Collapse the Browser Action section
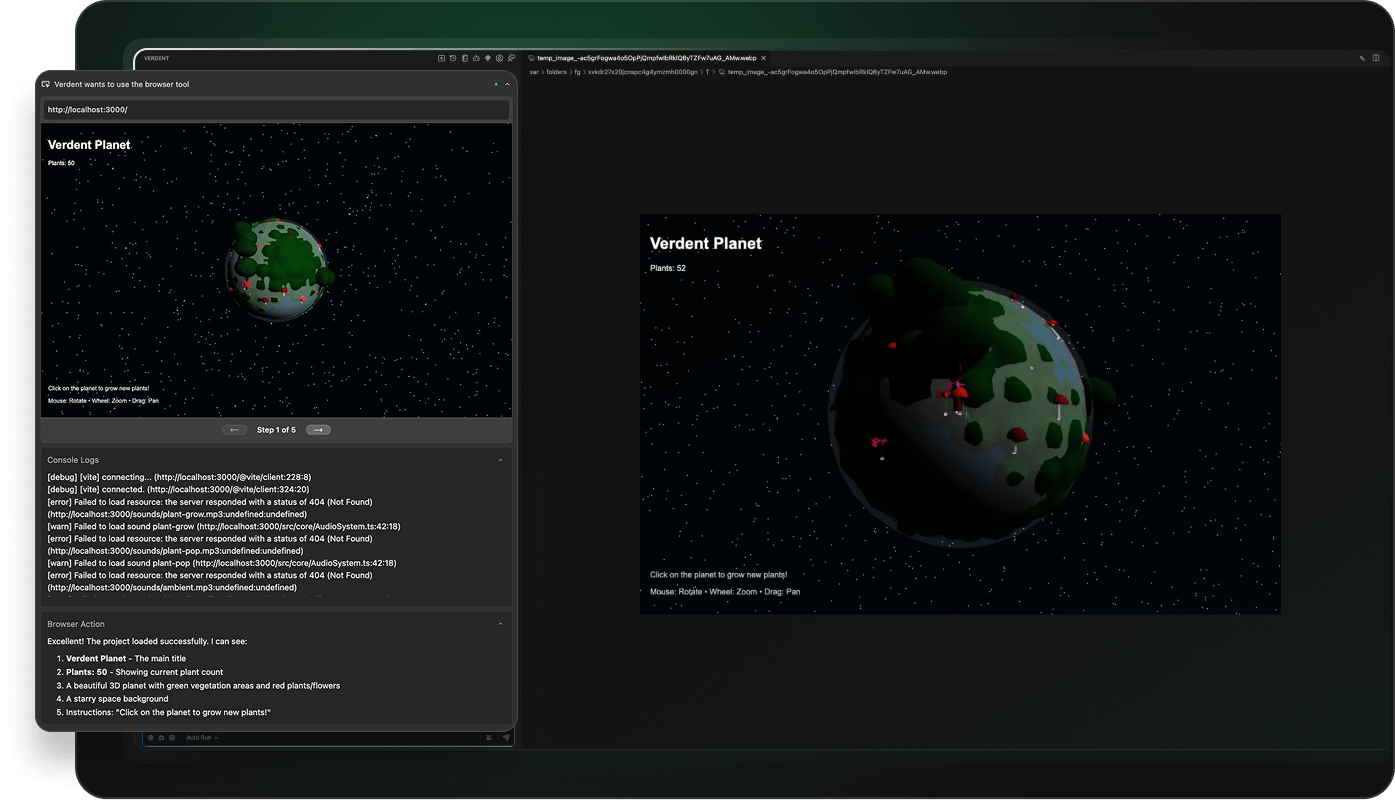Screen dimensions: 1395x800 [501, 624]
